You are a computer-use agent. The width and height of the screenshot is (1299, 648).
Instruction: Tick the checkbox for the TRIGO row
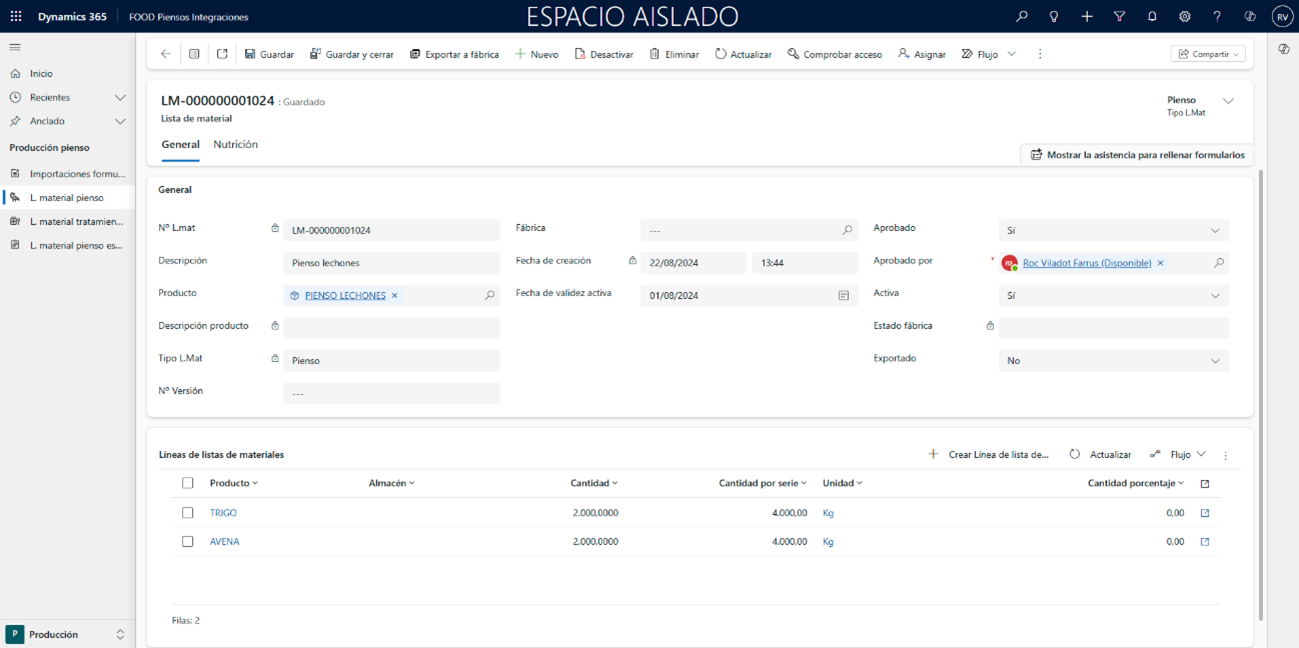tap(187, 513)
